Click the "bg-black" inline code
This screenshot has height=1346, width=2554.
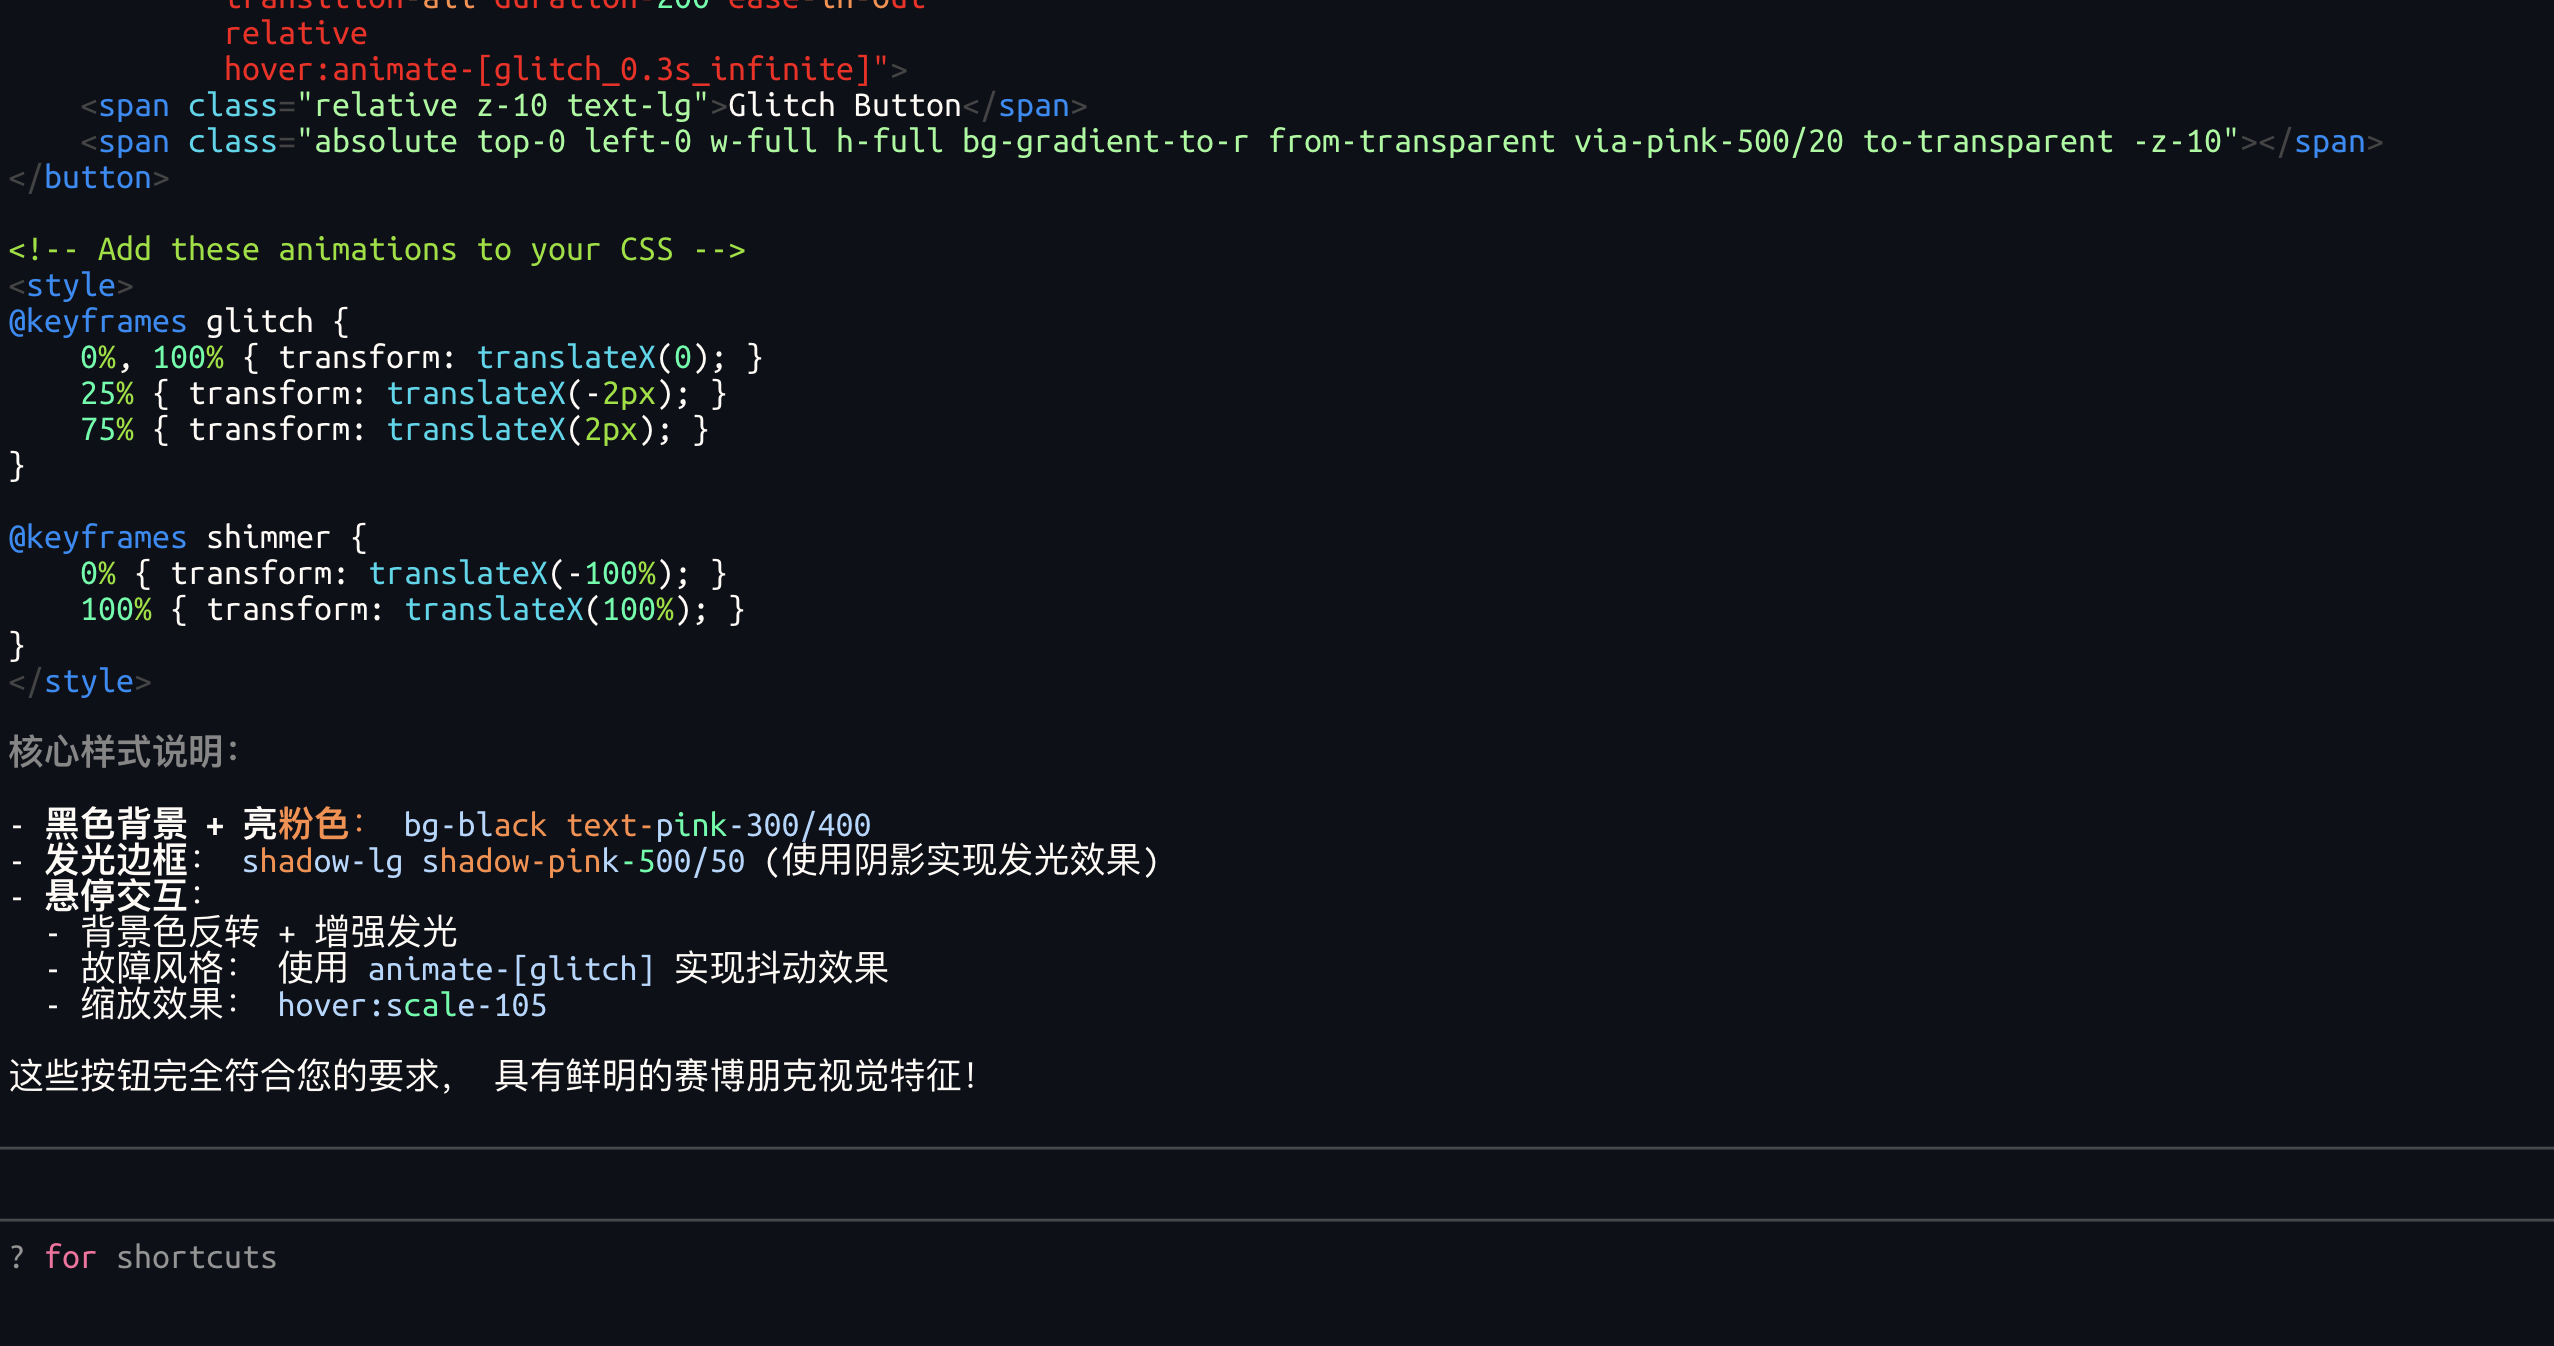tap(475, 825)
